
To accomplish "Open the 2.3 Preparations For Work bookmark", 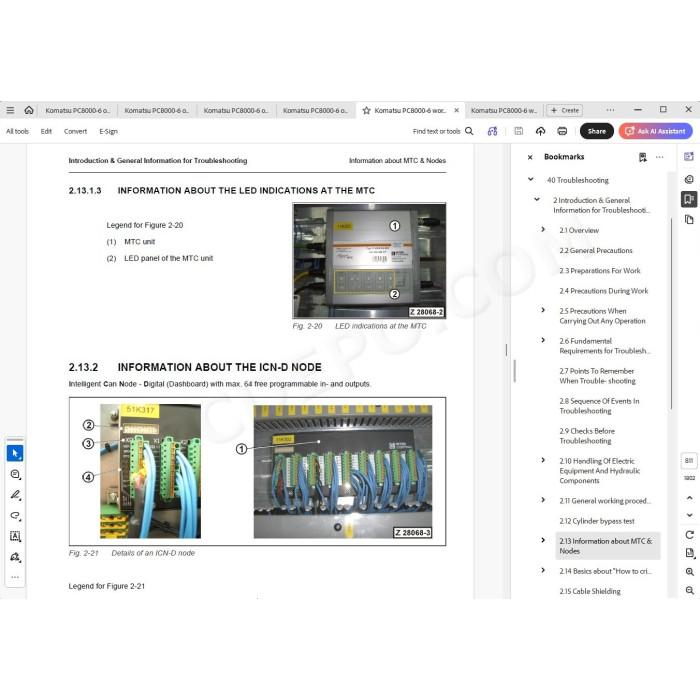I will click(x=600, y=271).
